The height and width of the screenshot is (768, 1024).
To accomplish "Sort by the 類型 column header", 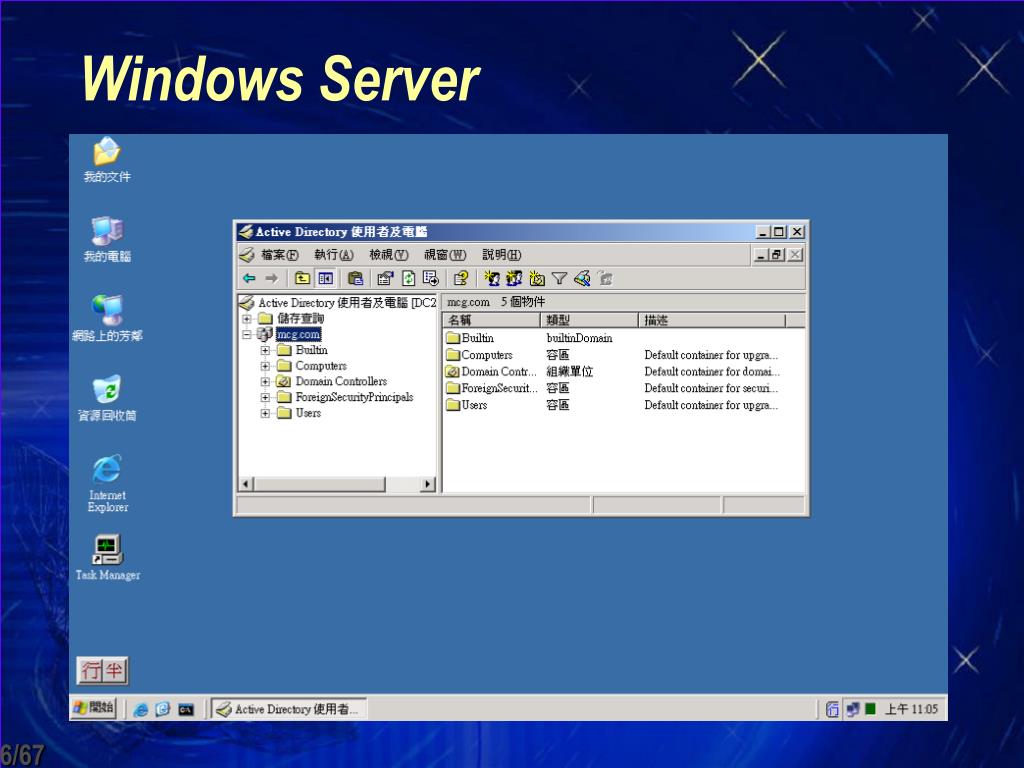I will pos(589,320).
